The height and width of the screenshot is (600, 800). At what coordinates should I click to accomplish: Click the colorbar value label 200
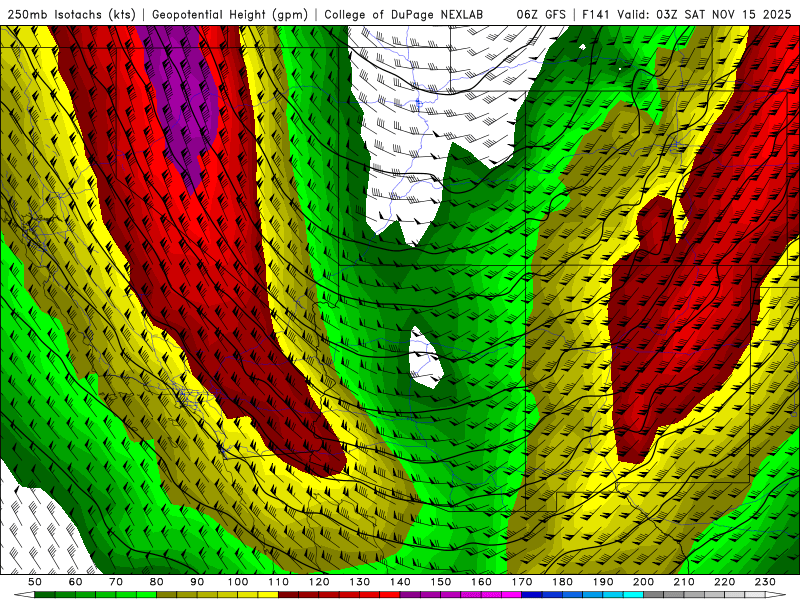(643, 582)
